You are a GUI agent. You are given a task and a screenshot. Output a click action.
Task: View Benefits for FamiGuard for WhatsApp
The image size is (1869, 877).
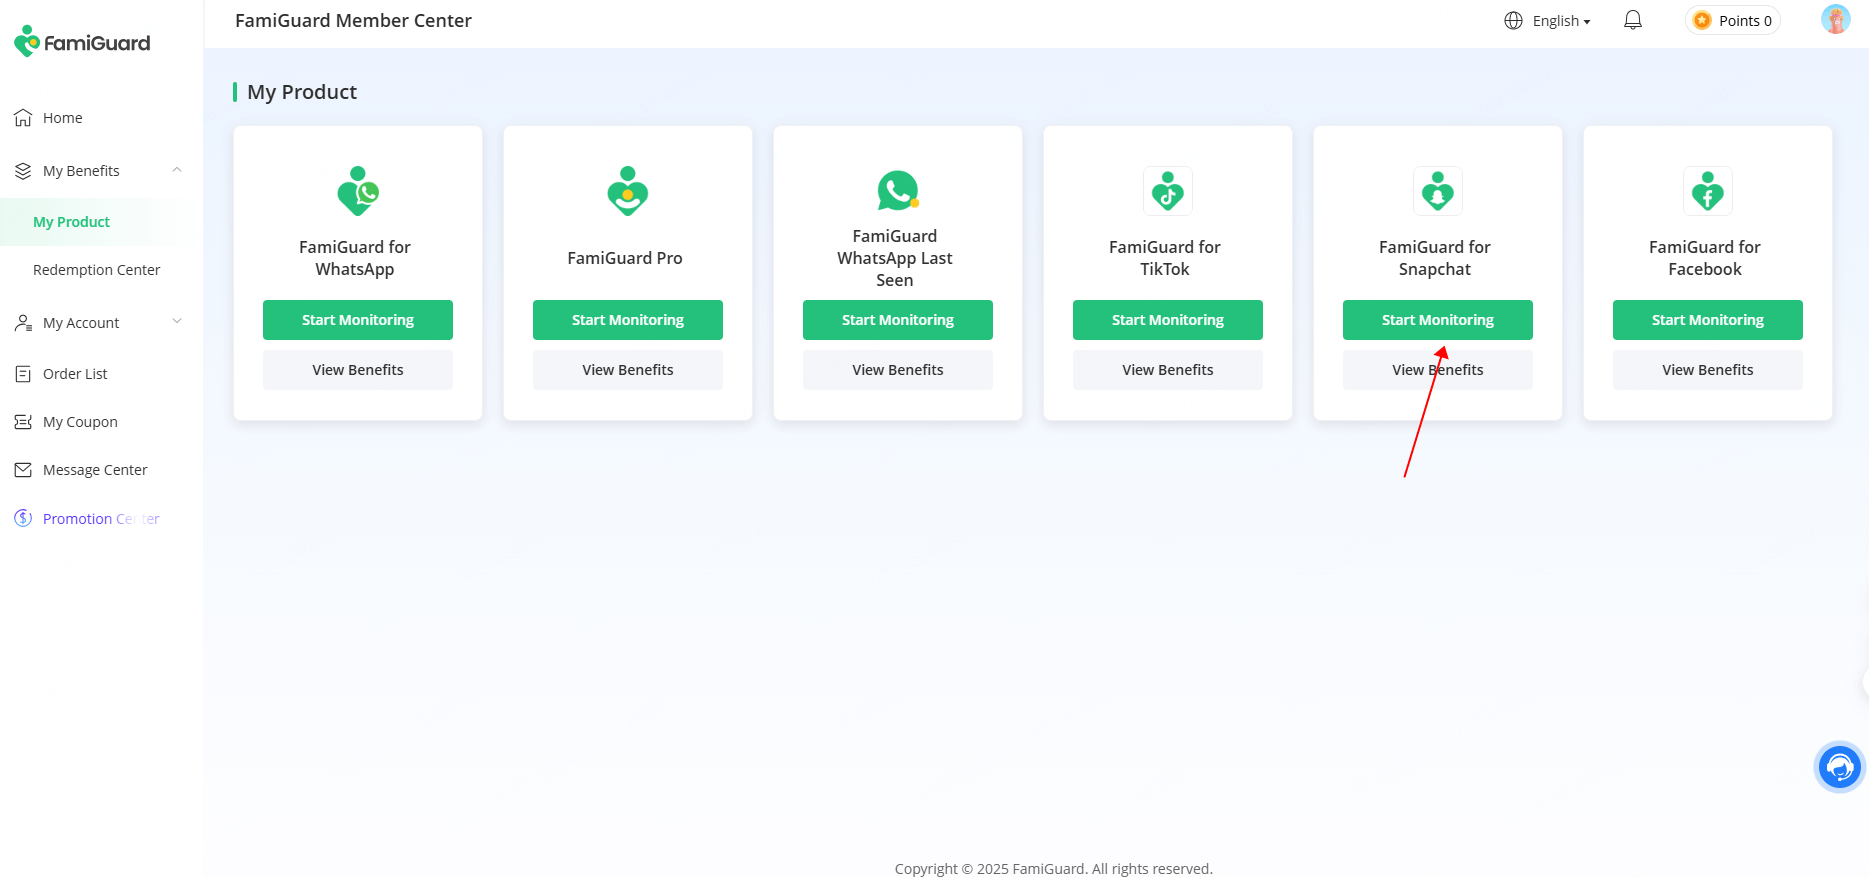pyautogui.click(x=358, y=370)
